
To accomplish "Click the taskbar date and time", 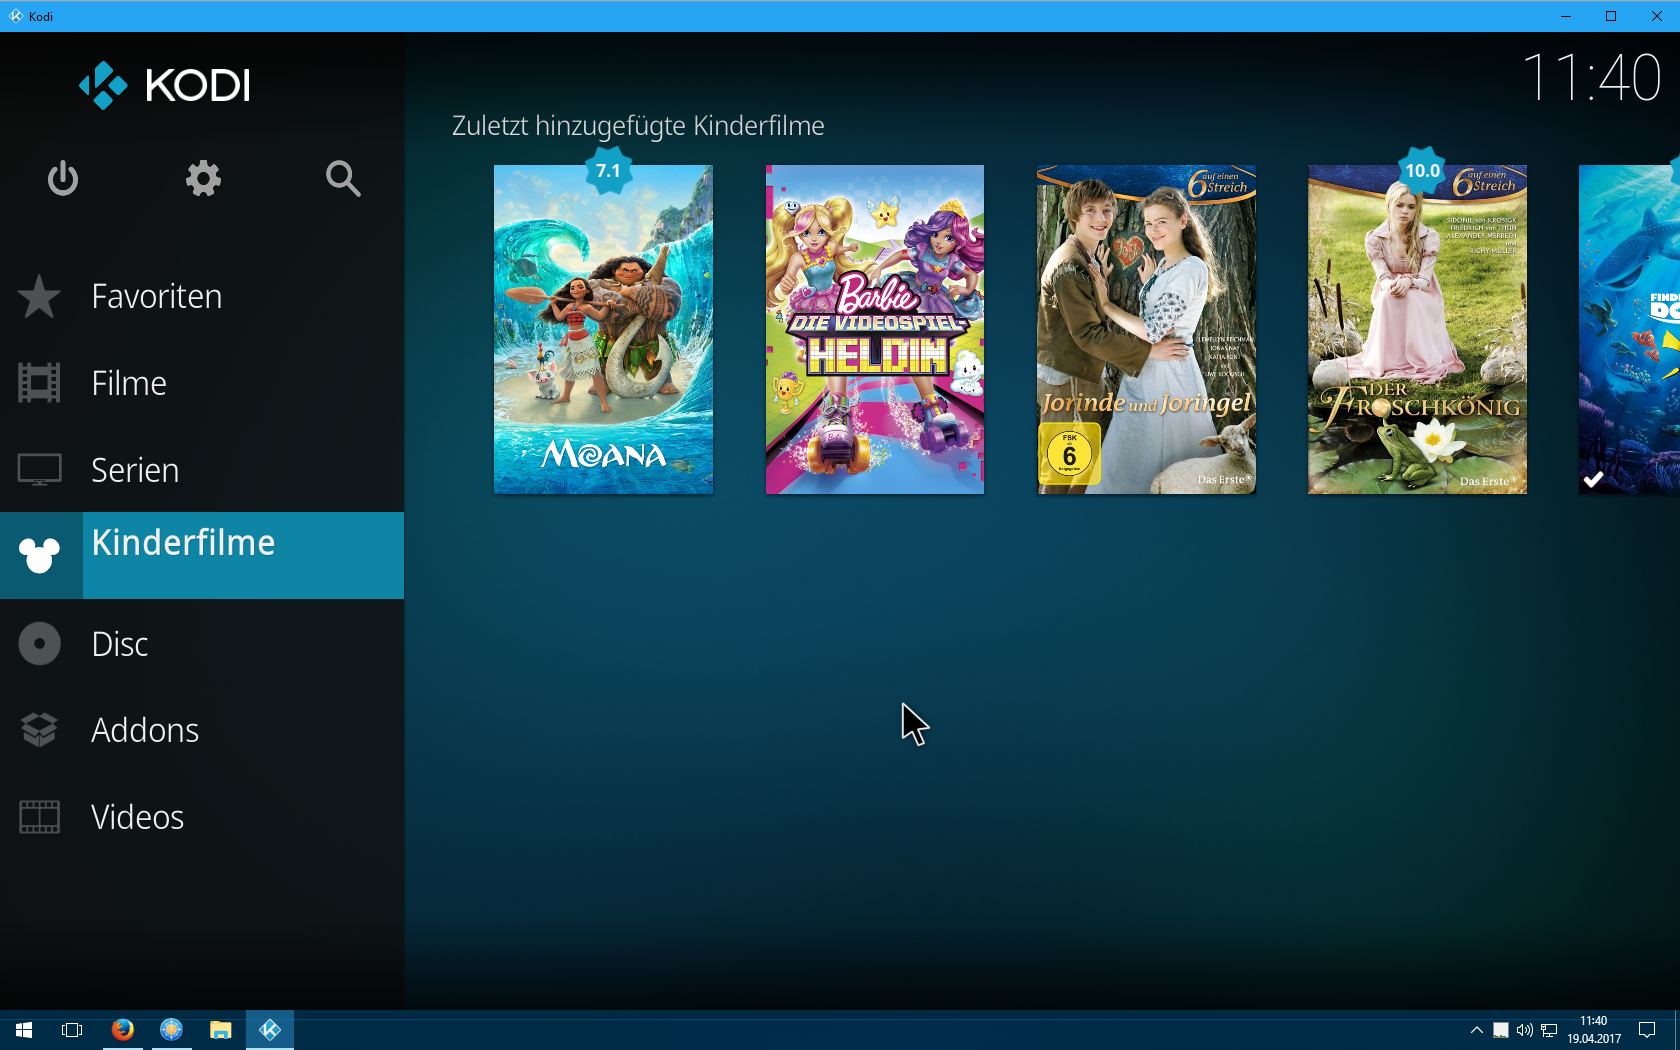I will pyautogui.click(x=1594, y=1030).
